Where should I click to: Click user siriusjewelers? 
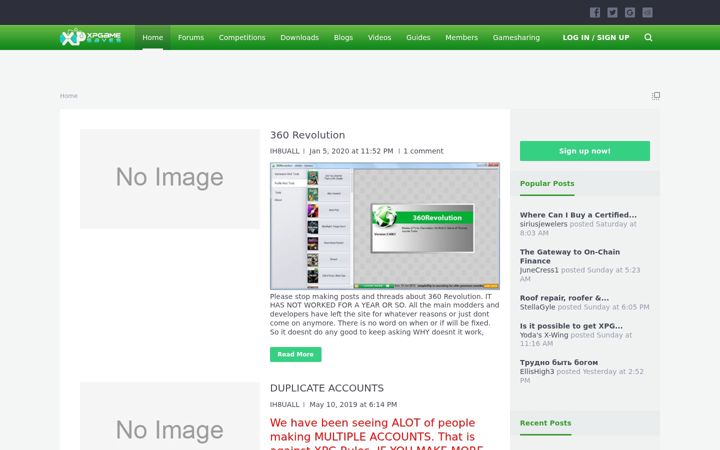(543, 224)
